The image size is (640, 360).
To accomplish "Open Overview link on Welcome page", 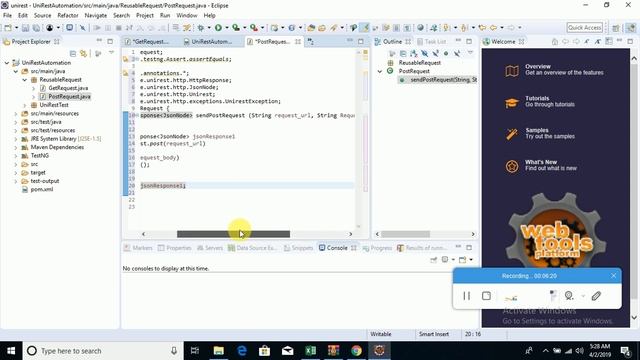I will click(x=538, y=67).
